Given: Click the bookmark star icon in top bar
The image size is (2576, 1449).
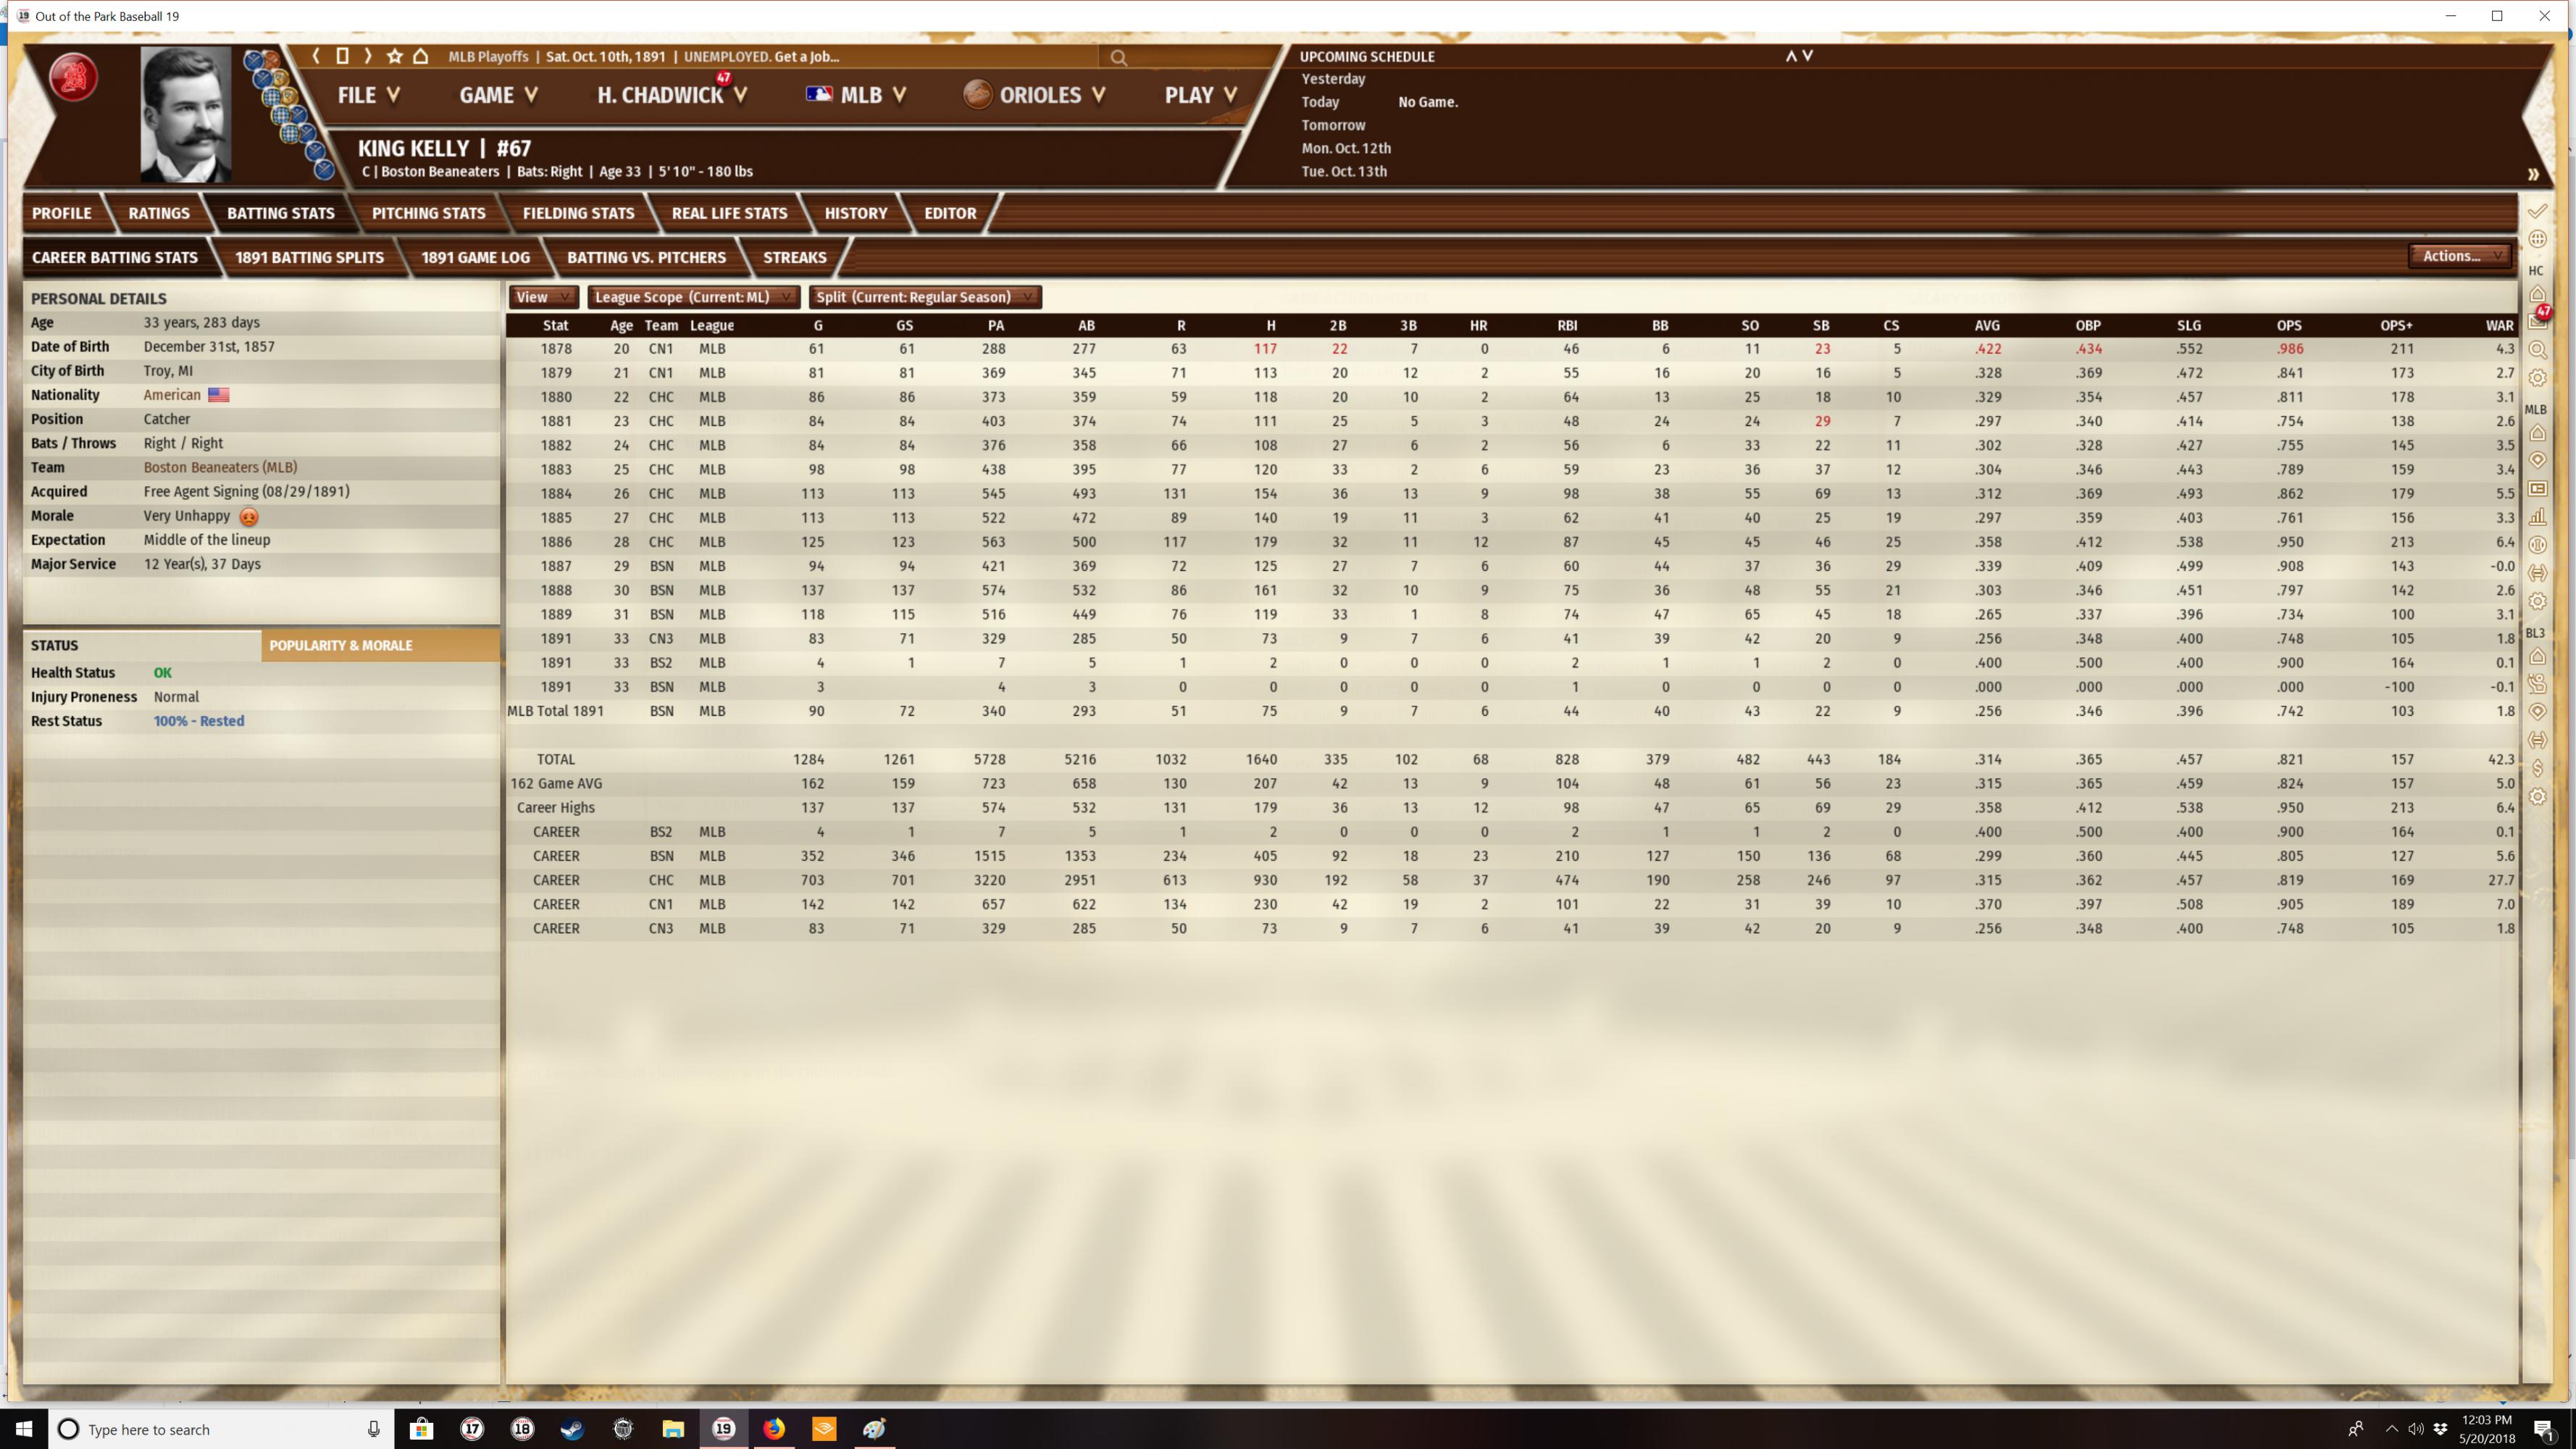Looking at the screenshot, I should coord(395,56).
